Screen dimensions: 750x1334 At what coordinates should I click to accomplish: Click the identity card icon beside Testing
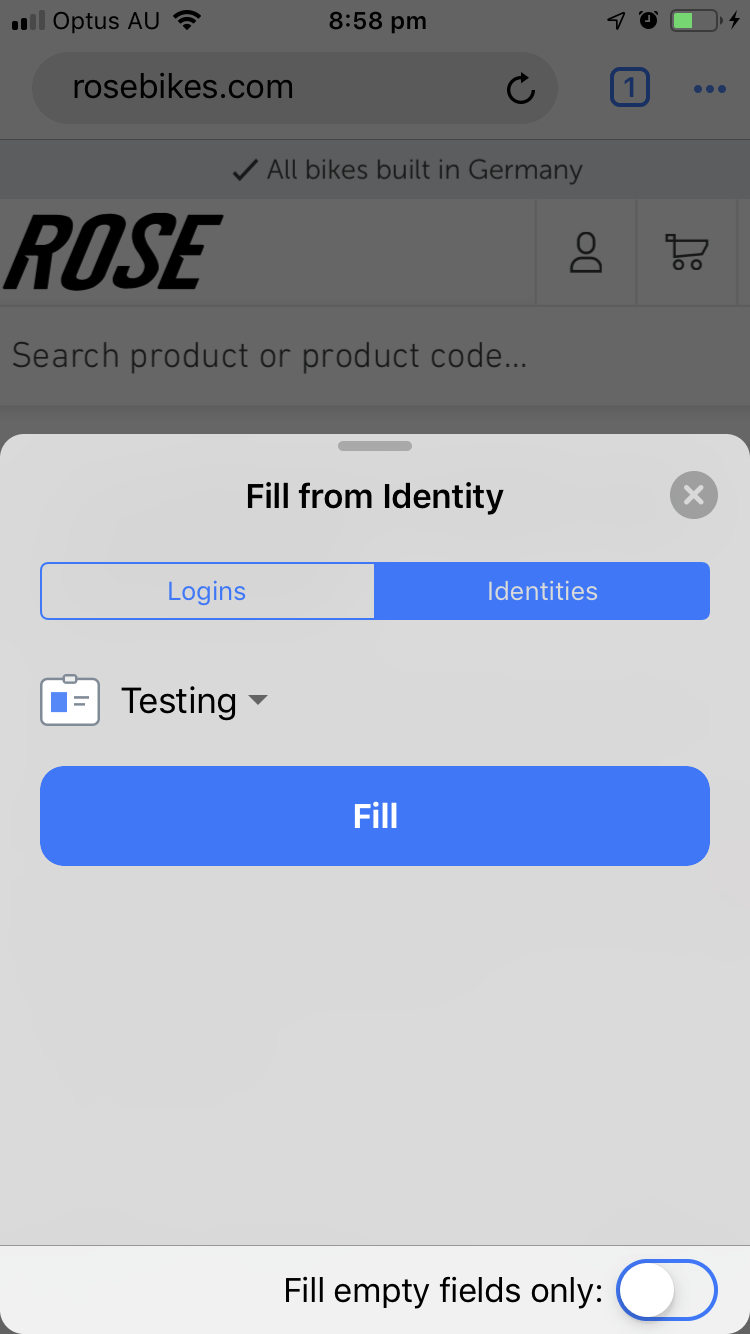(x=69, y=700)
